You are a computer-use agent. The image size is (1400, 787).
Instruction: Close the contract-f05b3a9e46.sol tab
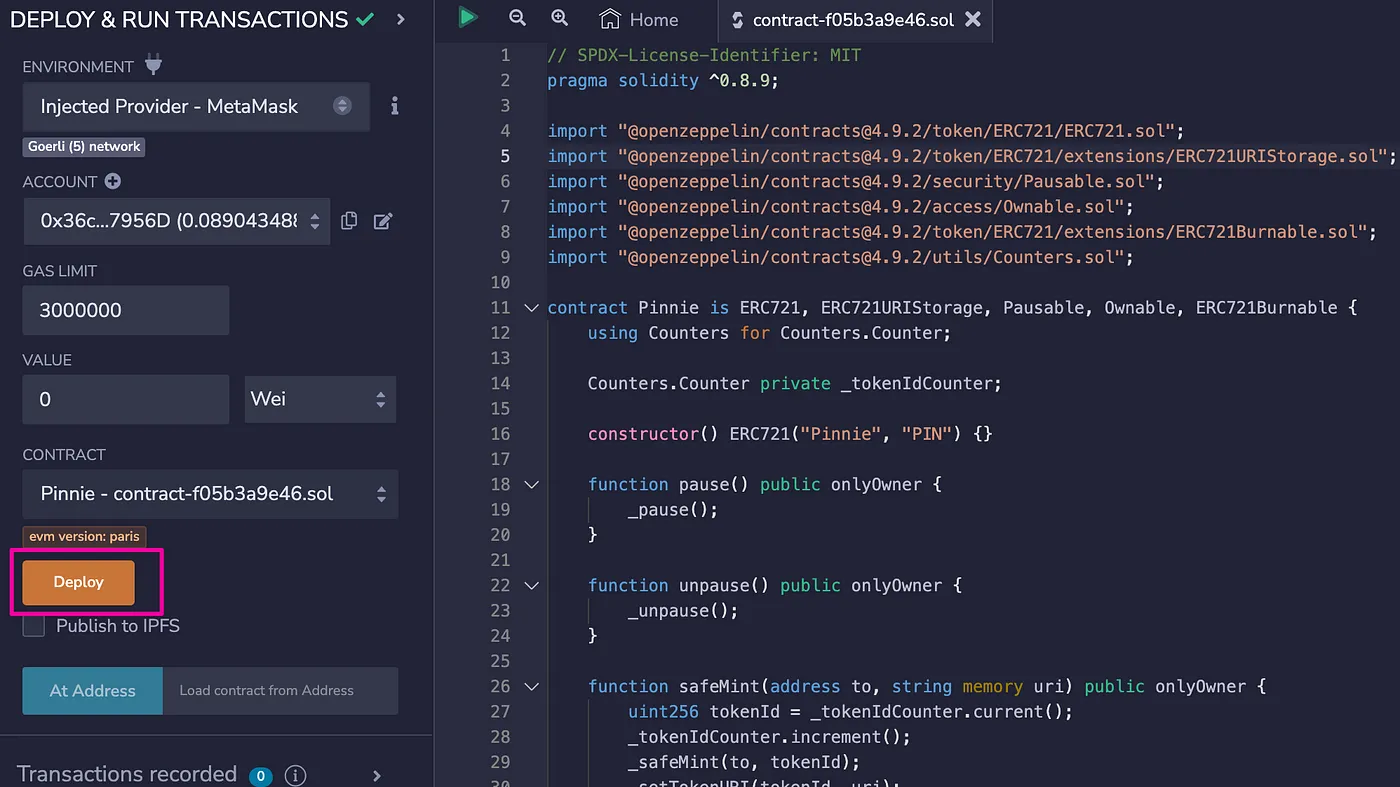[x=973, y=19]
